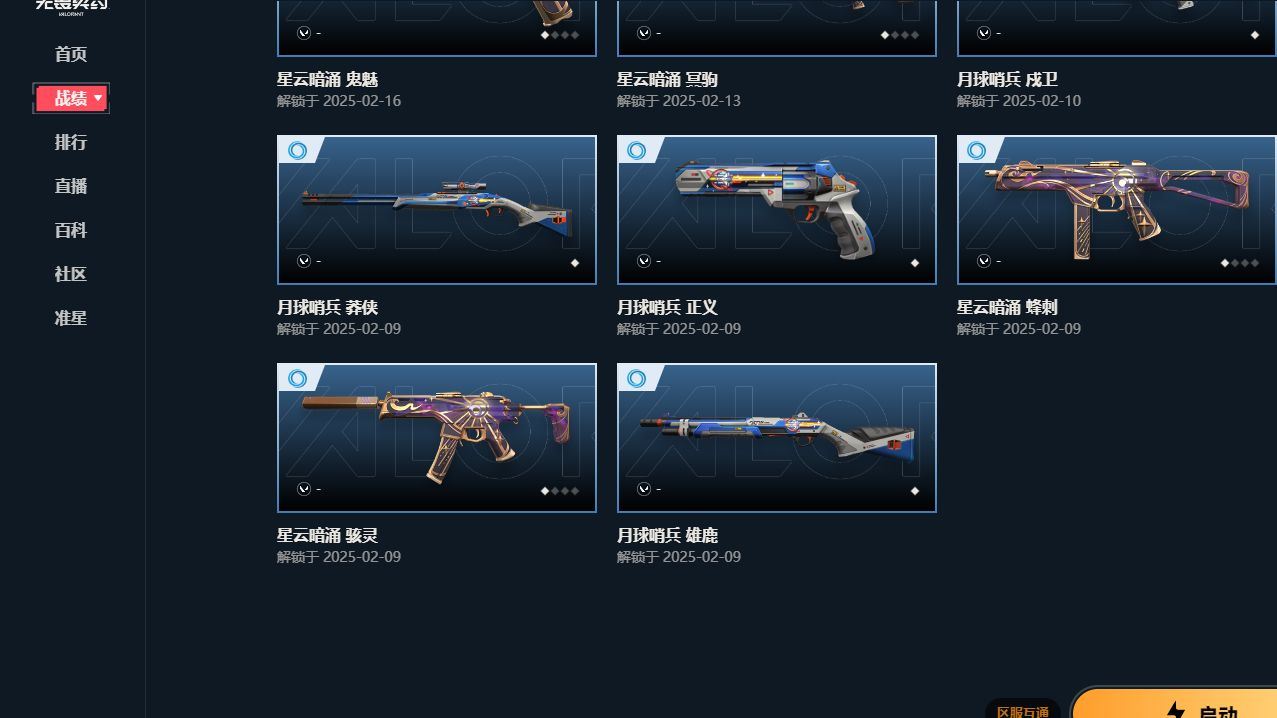Open the 首页 sidebar menu item

(x=71, y=54)
